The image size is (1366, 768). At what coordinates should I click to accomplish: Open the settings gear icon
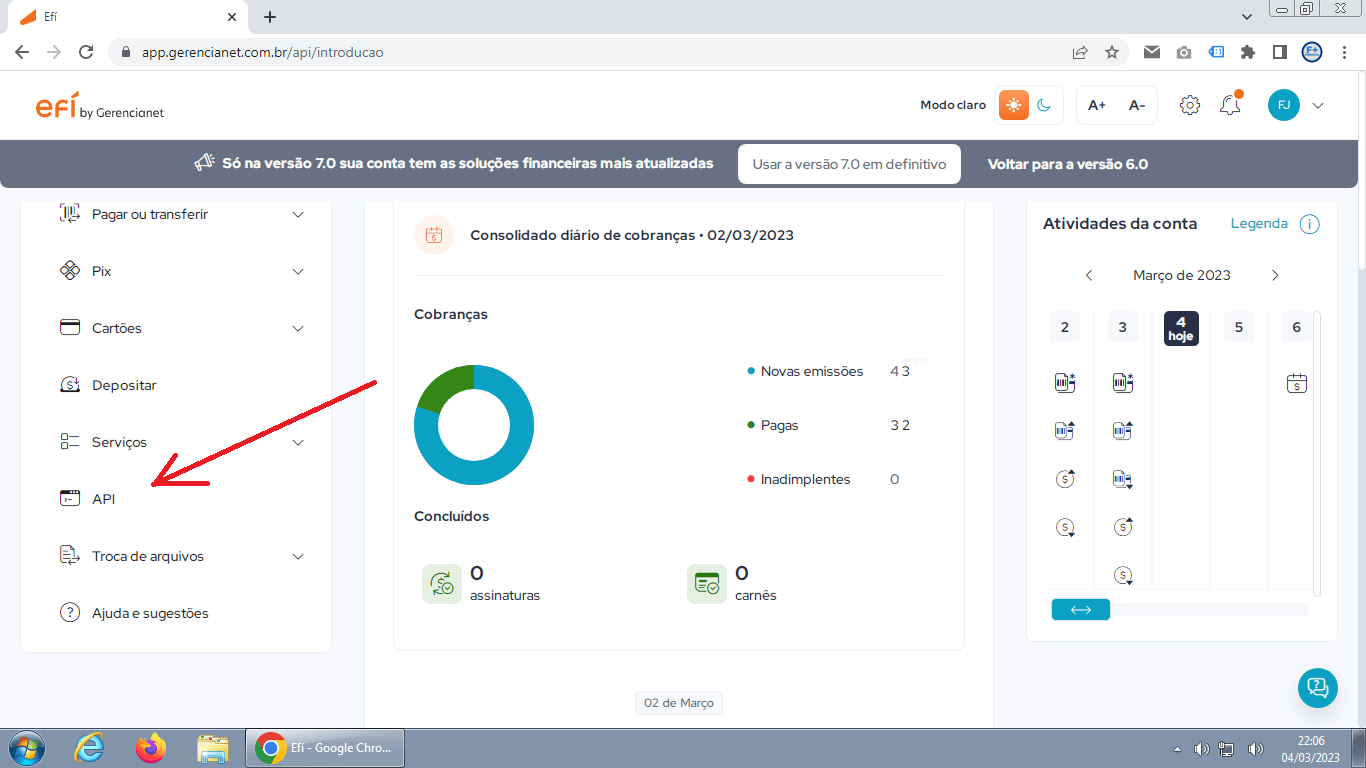[1189, 105]
